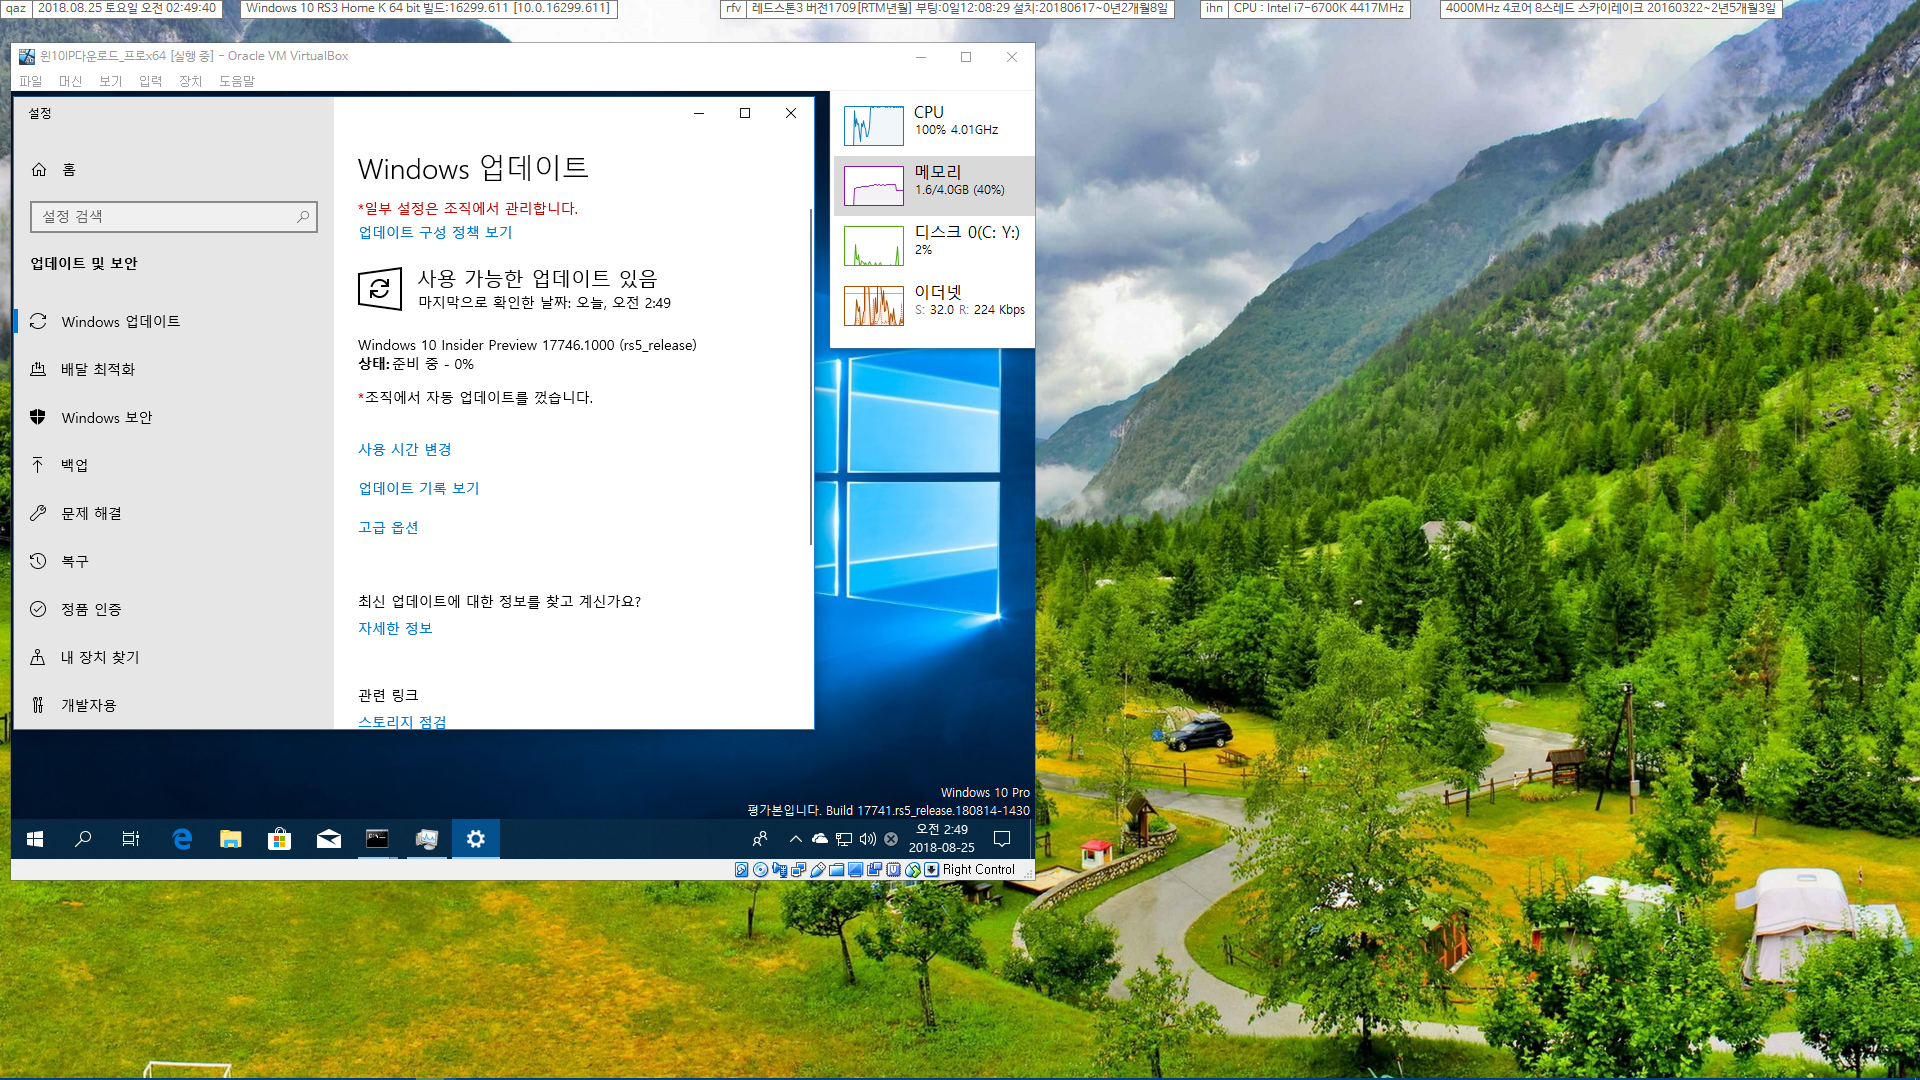Click VirtualBox CPU virtualization status icon
Screen dimensions: 1920x1080
[893, 869]
